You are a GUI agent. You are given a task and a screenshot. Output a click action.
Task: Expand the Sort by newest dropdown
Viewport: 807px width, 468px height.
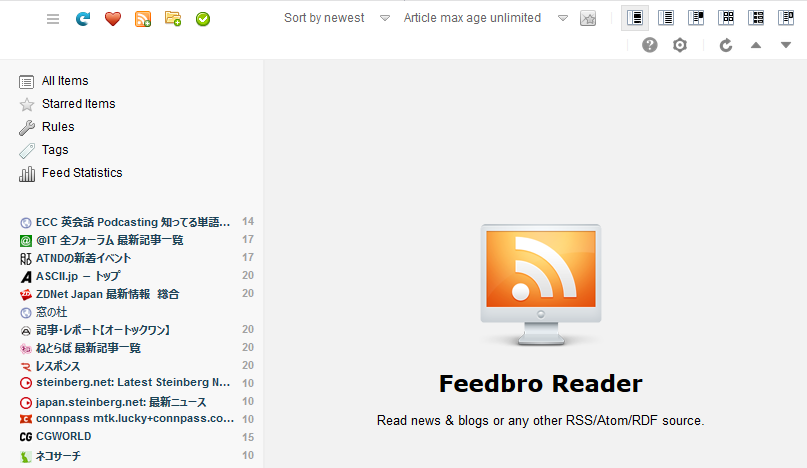click(x=337, y=18)
